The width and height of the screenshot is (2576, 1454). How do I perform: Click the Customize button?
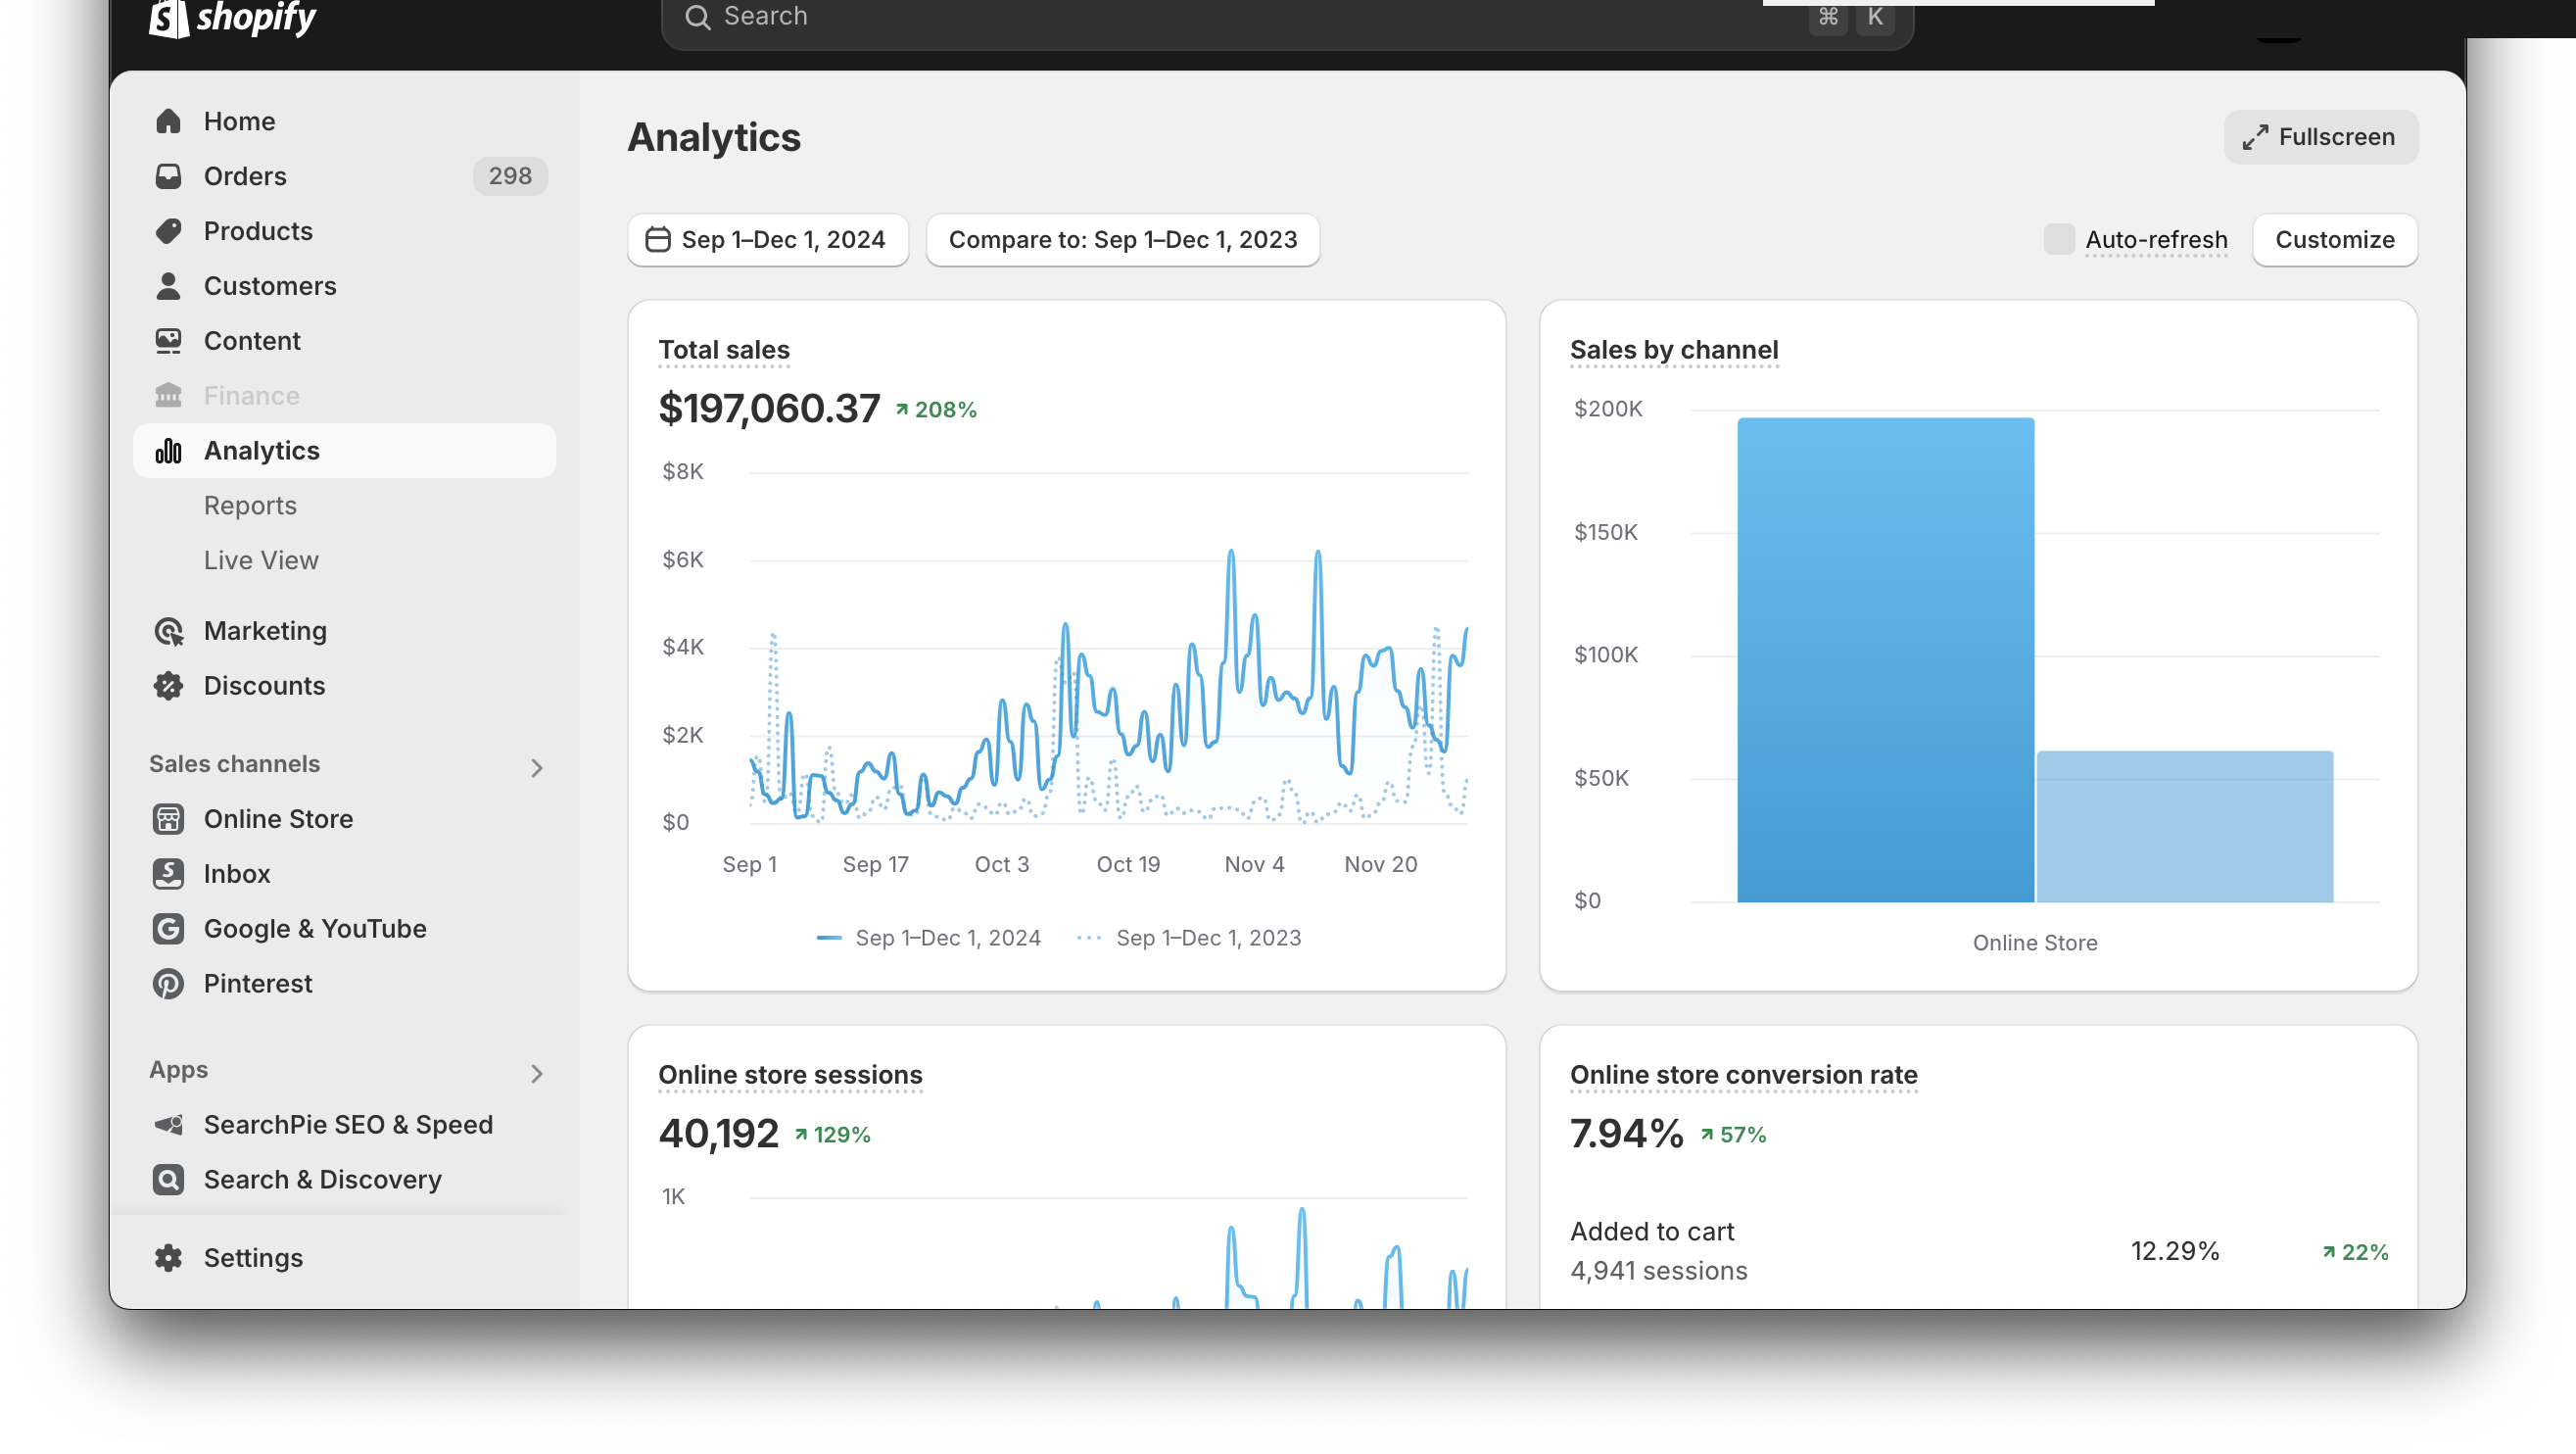pyautogui.click(x=2335, y=240)
